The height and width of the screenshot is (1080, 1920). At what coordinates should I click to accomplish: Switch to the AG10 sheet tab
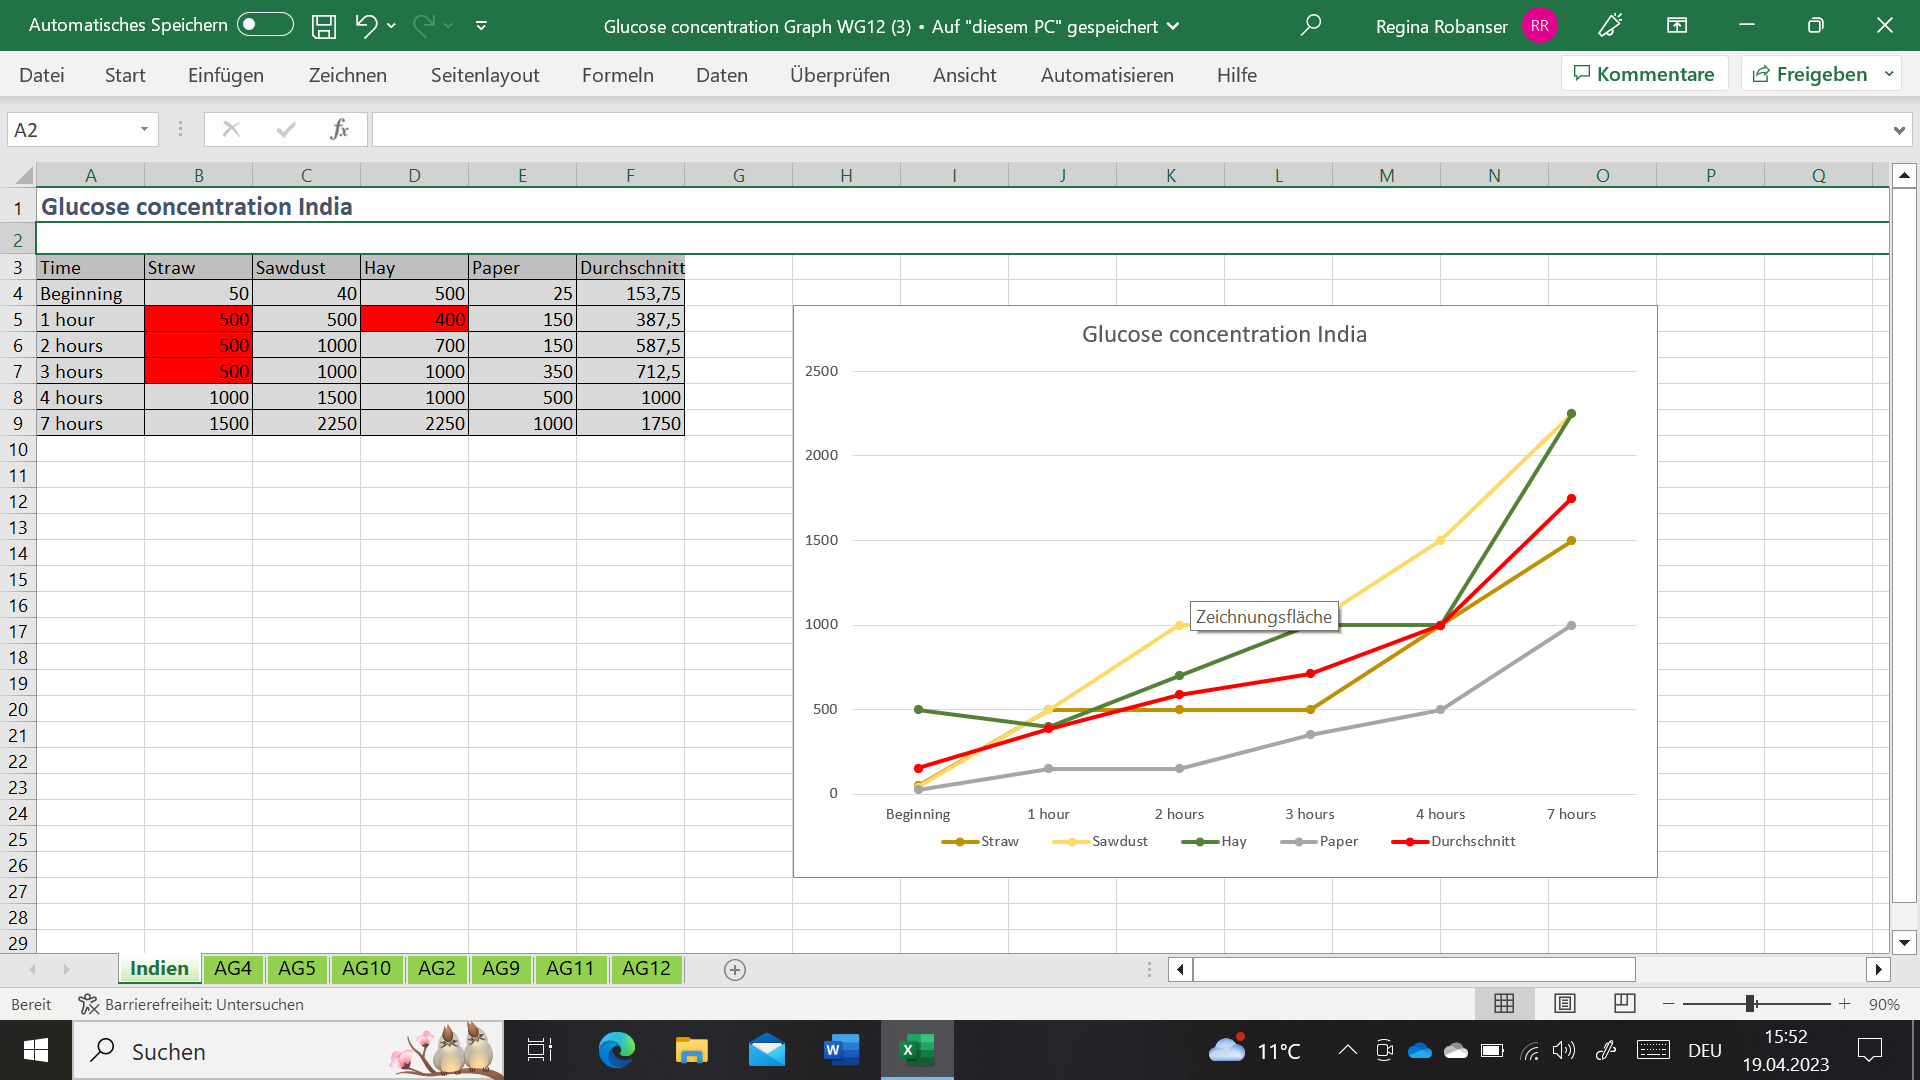click(x=366, y=968)
